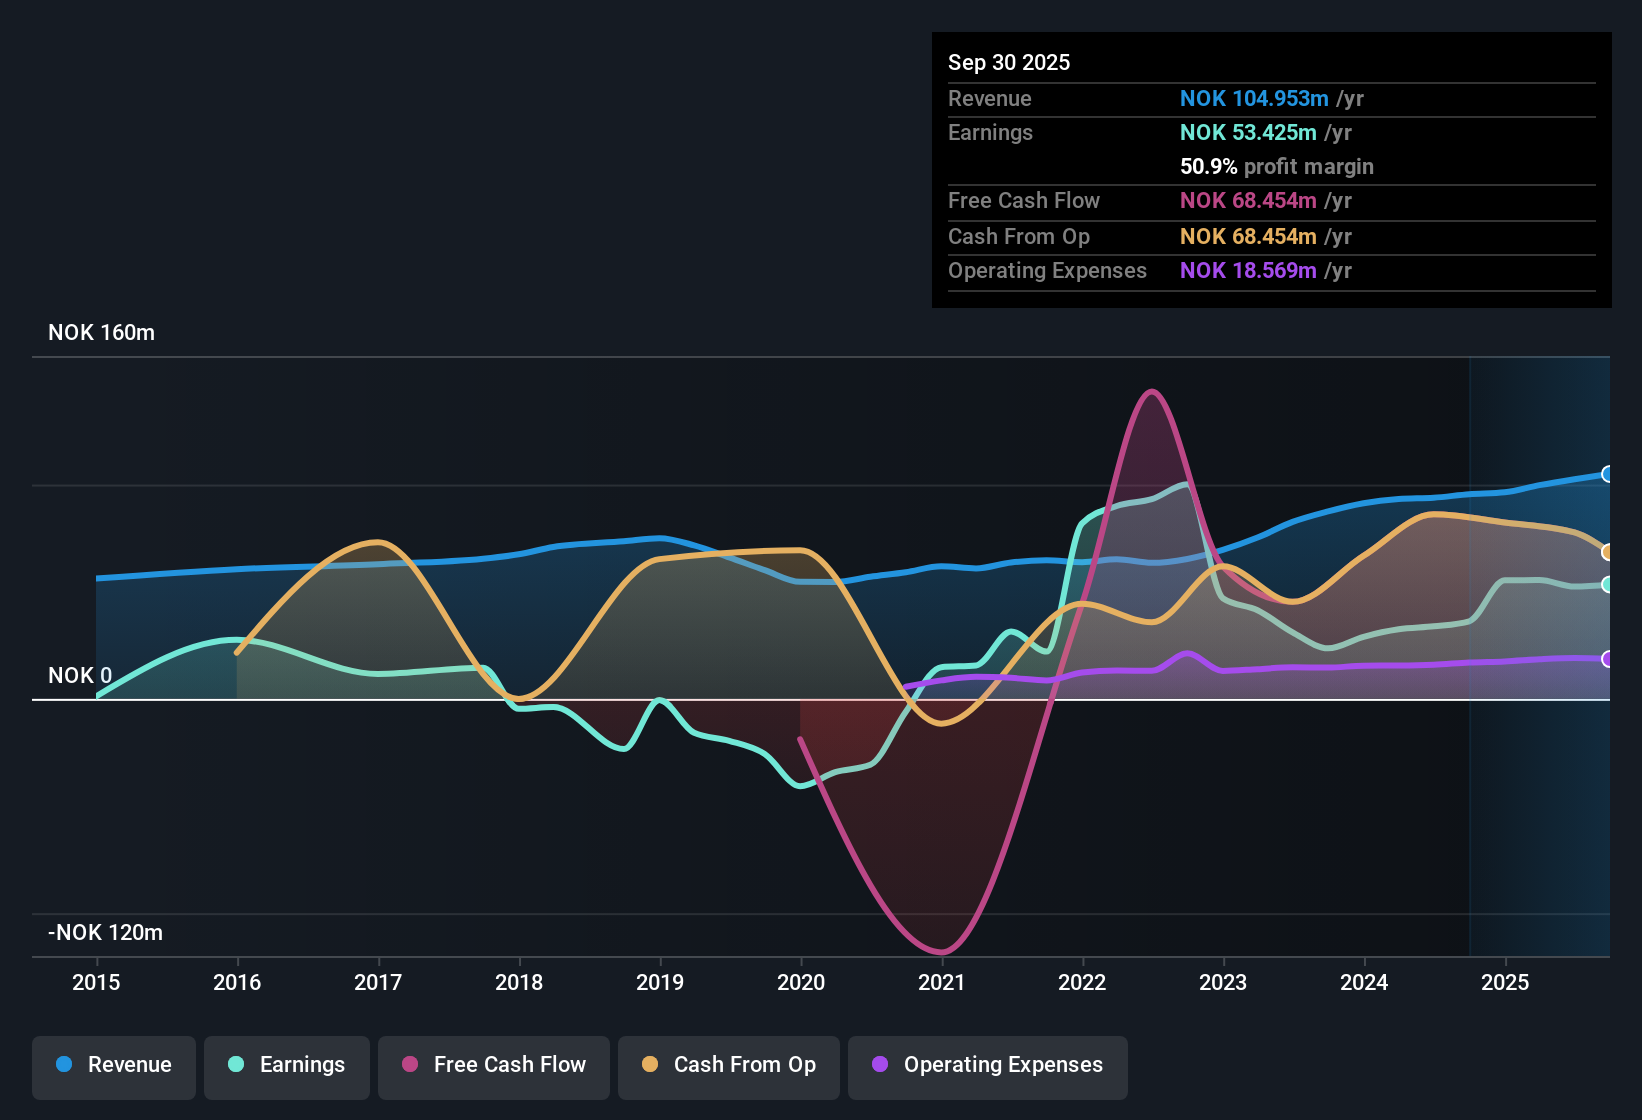Click the teal Earnings legend dot
The image size is (1642, 1120).
[x=236, y=1065]
